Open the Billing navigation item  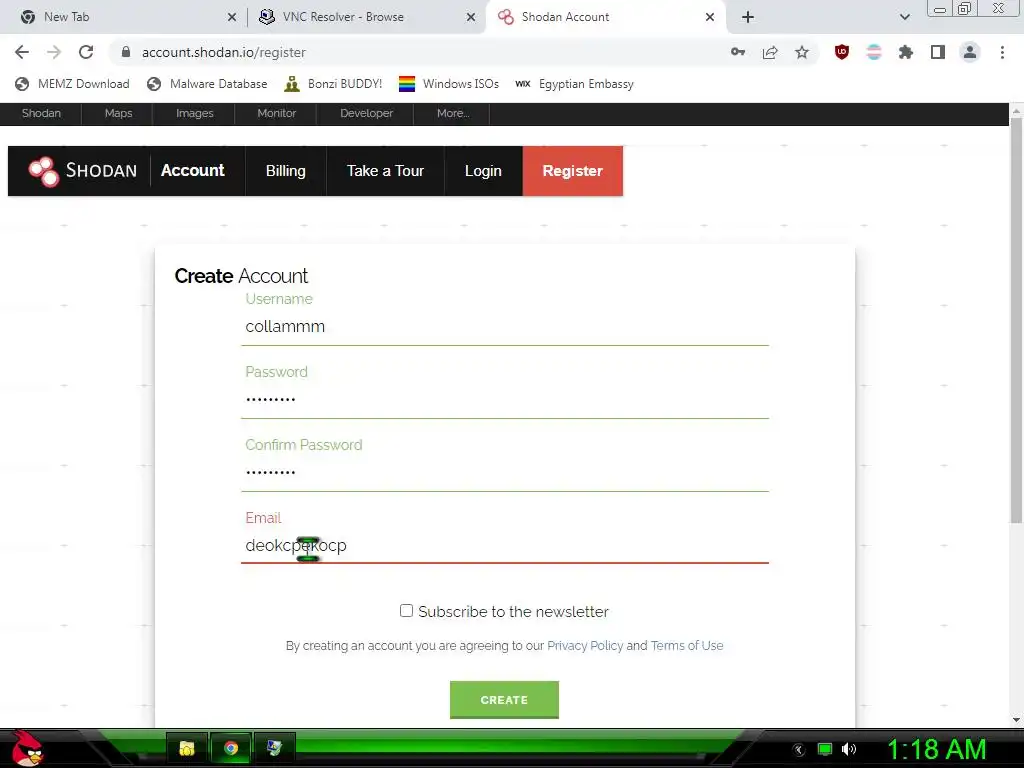coord(285,170)
